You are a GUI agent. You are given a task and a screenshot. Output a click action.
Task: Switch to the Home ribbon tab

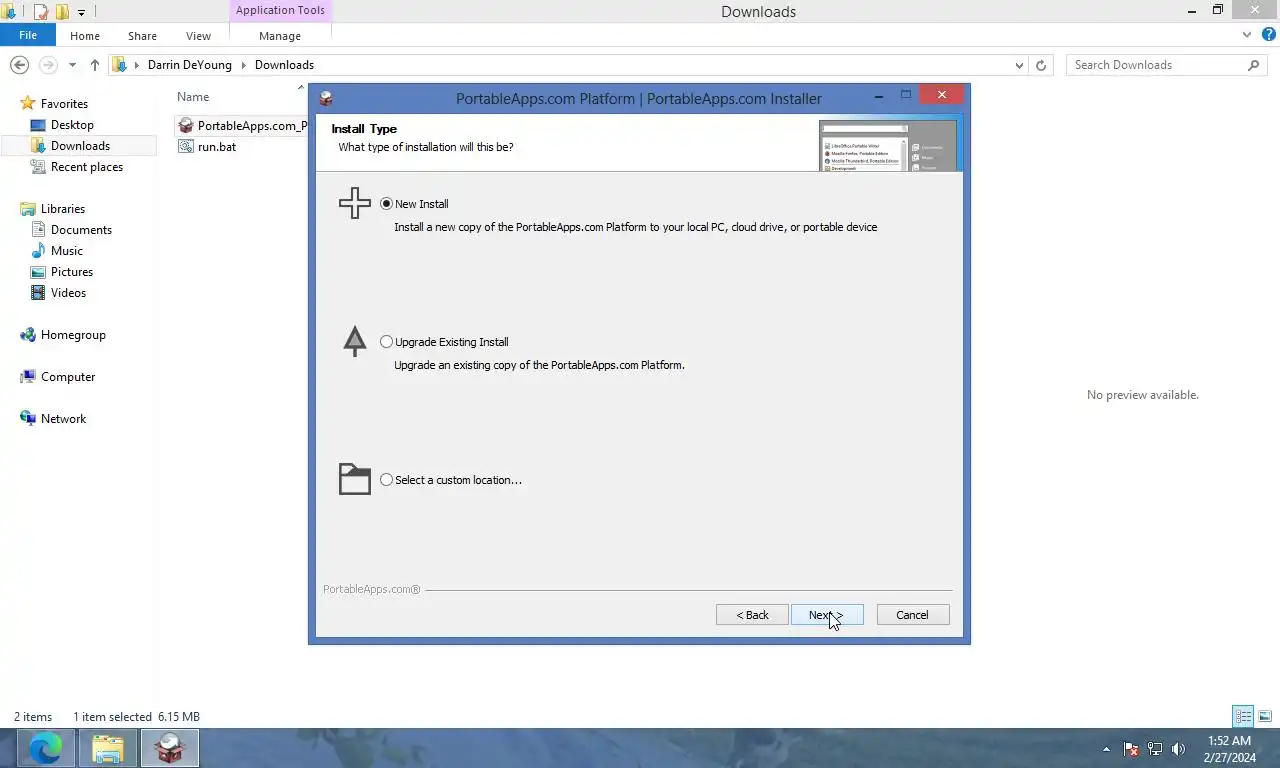pos(85,36)
